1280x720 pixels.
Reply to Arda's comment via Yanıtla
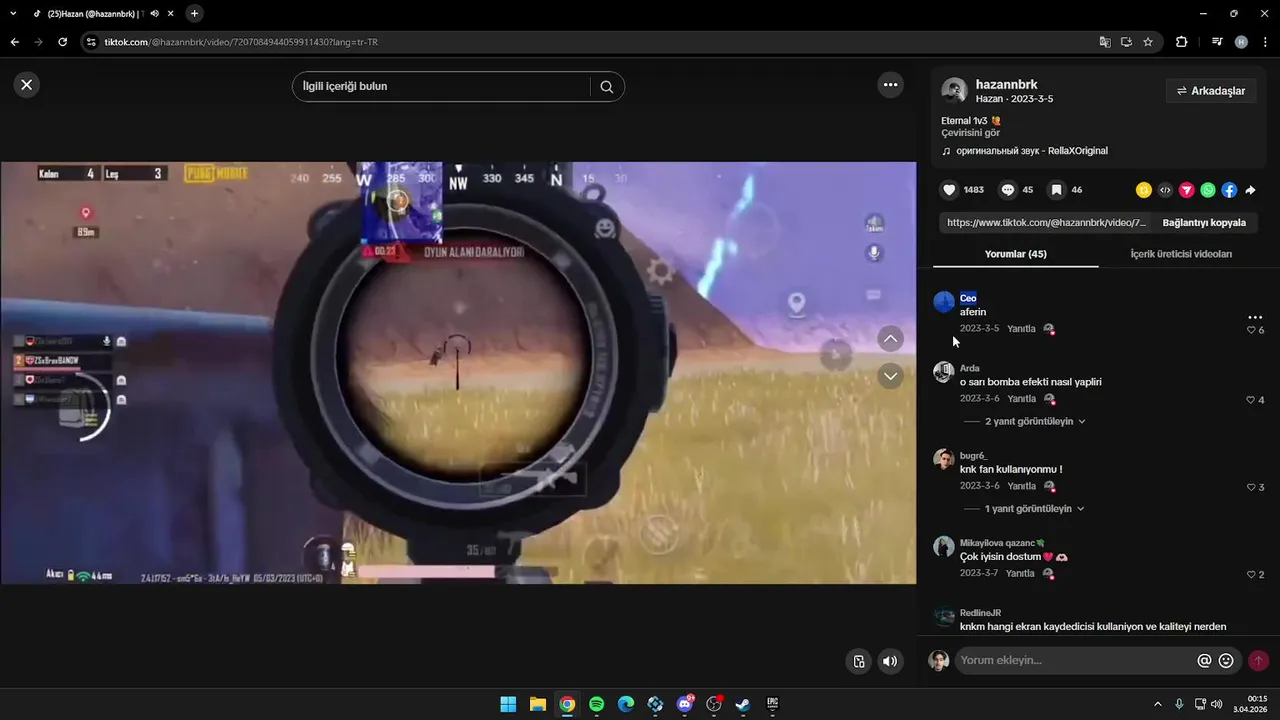(1021, 399)
